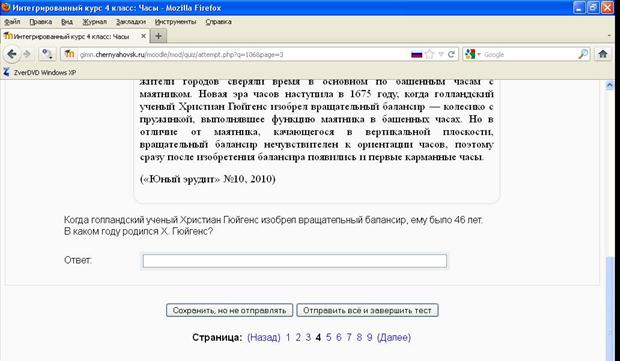Click the current page number 4

tap(318, 337)
